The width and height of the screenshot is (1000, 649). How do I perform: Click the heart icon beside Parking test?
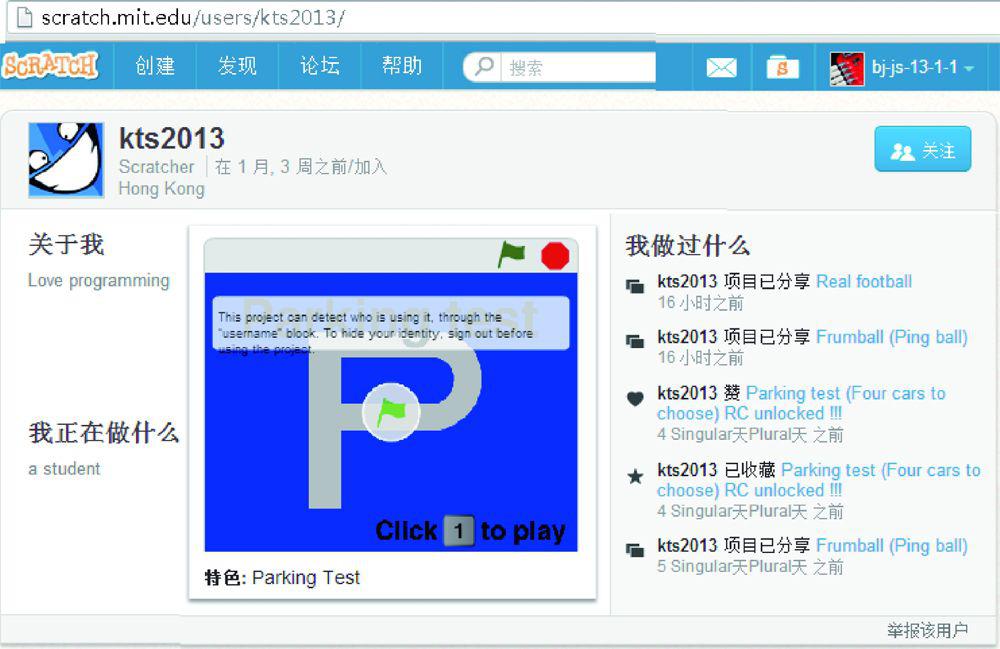click(x=635, y=398)
